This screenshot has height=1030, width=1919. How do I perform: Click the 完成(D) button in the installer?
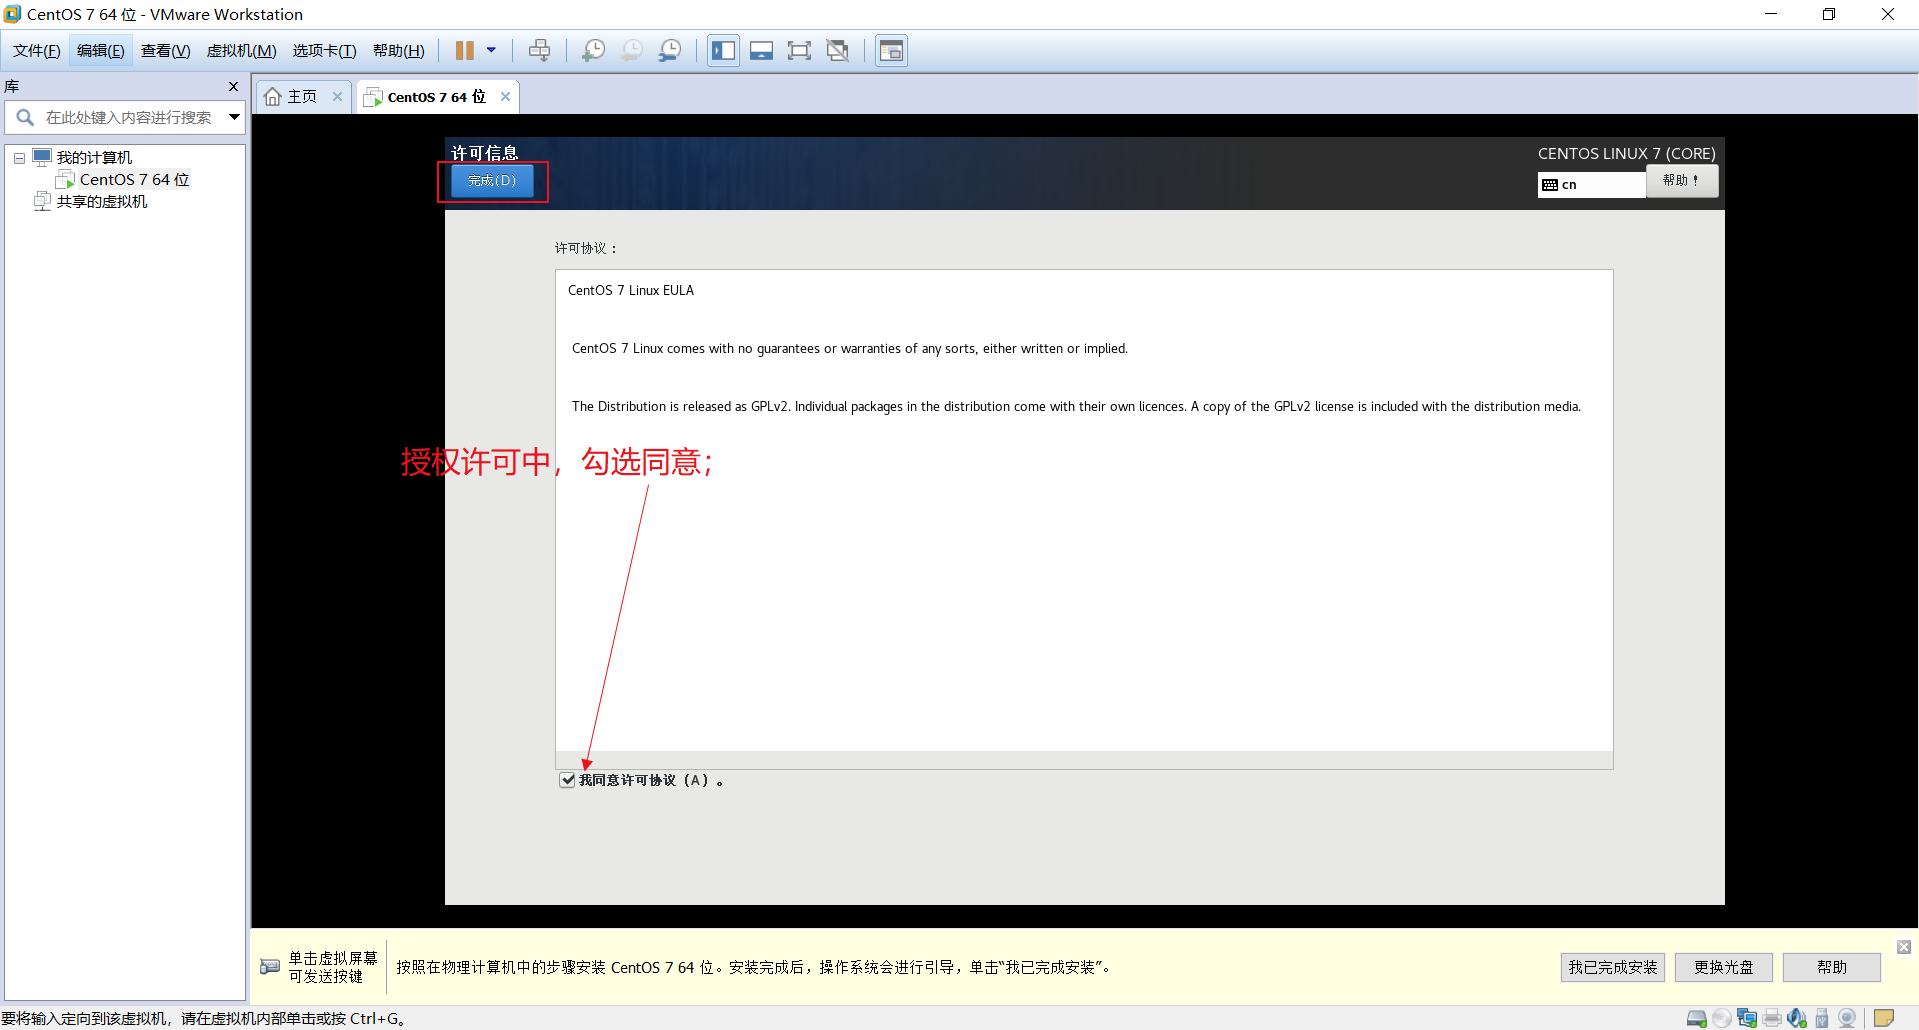(x=490, y=181)
